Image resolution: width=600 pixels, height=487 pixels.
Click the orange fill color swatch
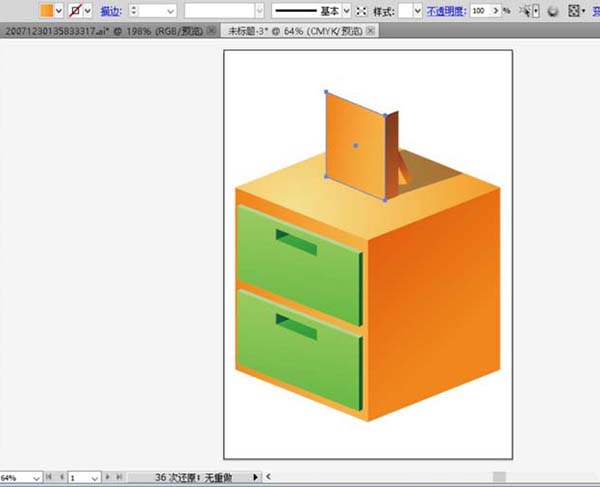tap(47, 11)
